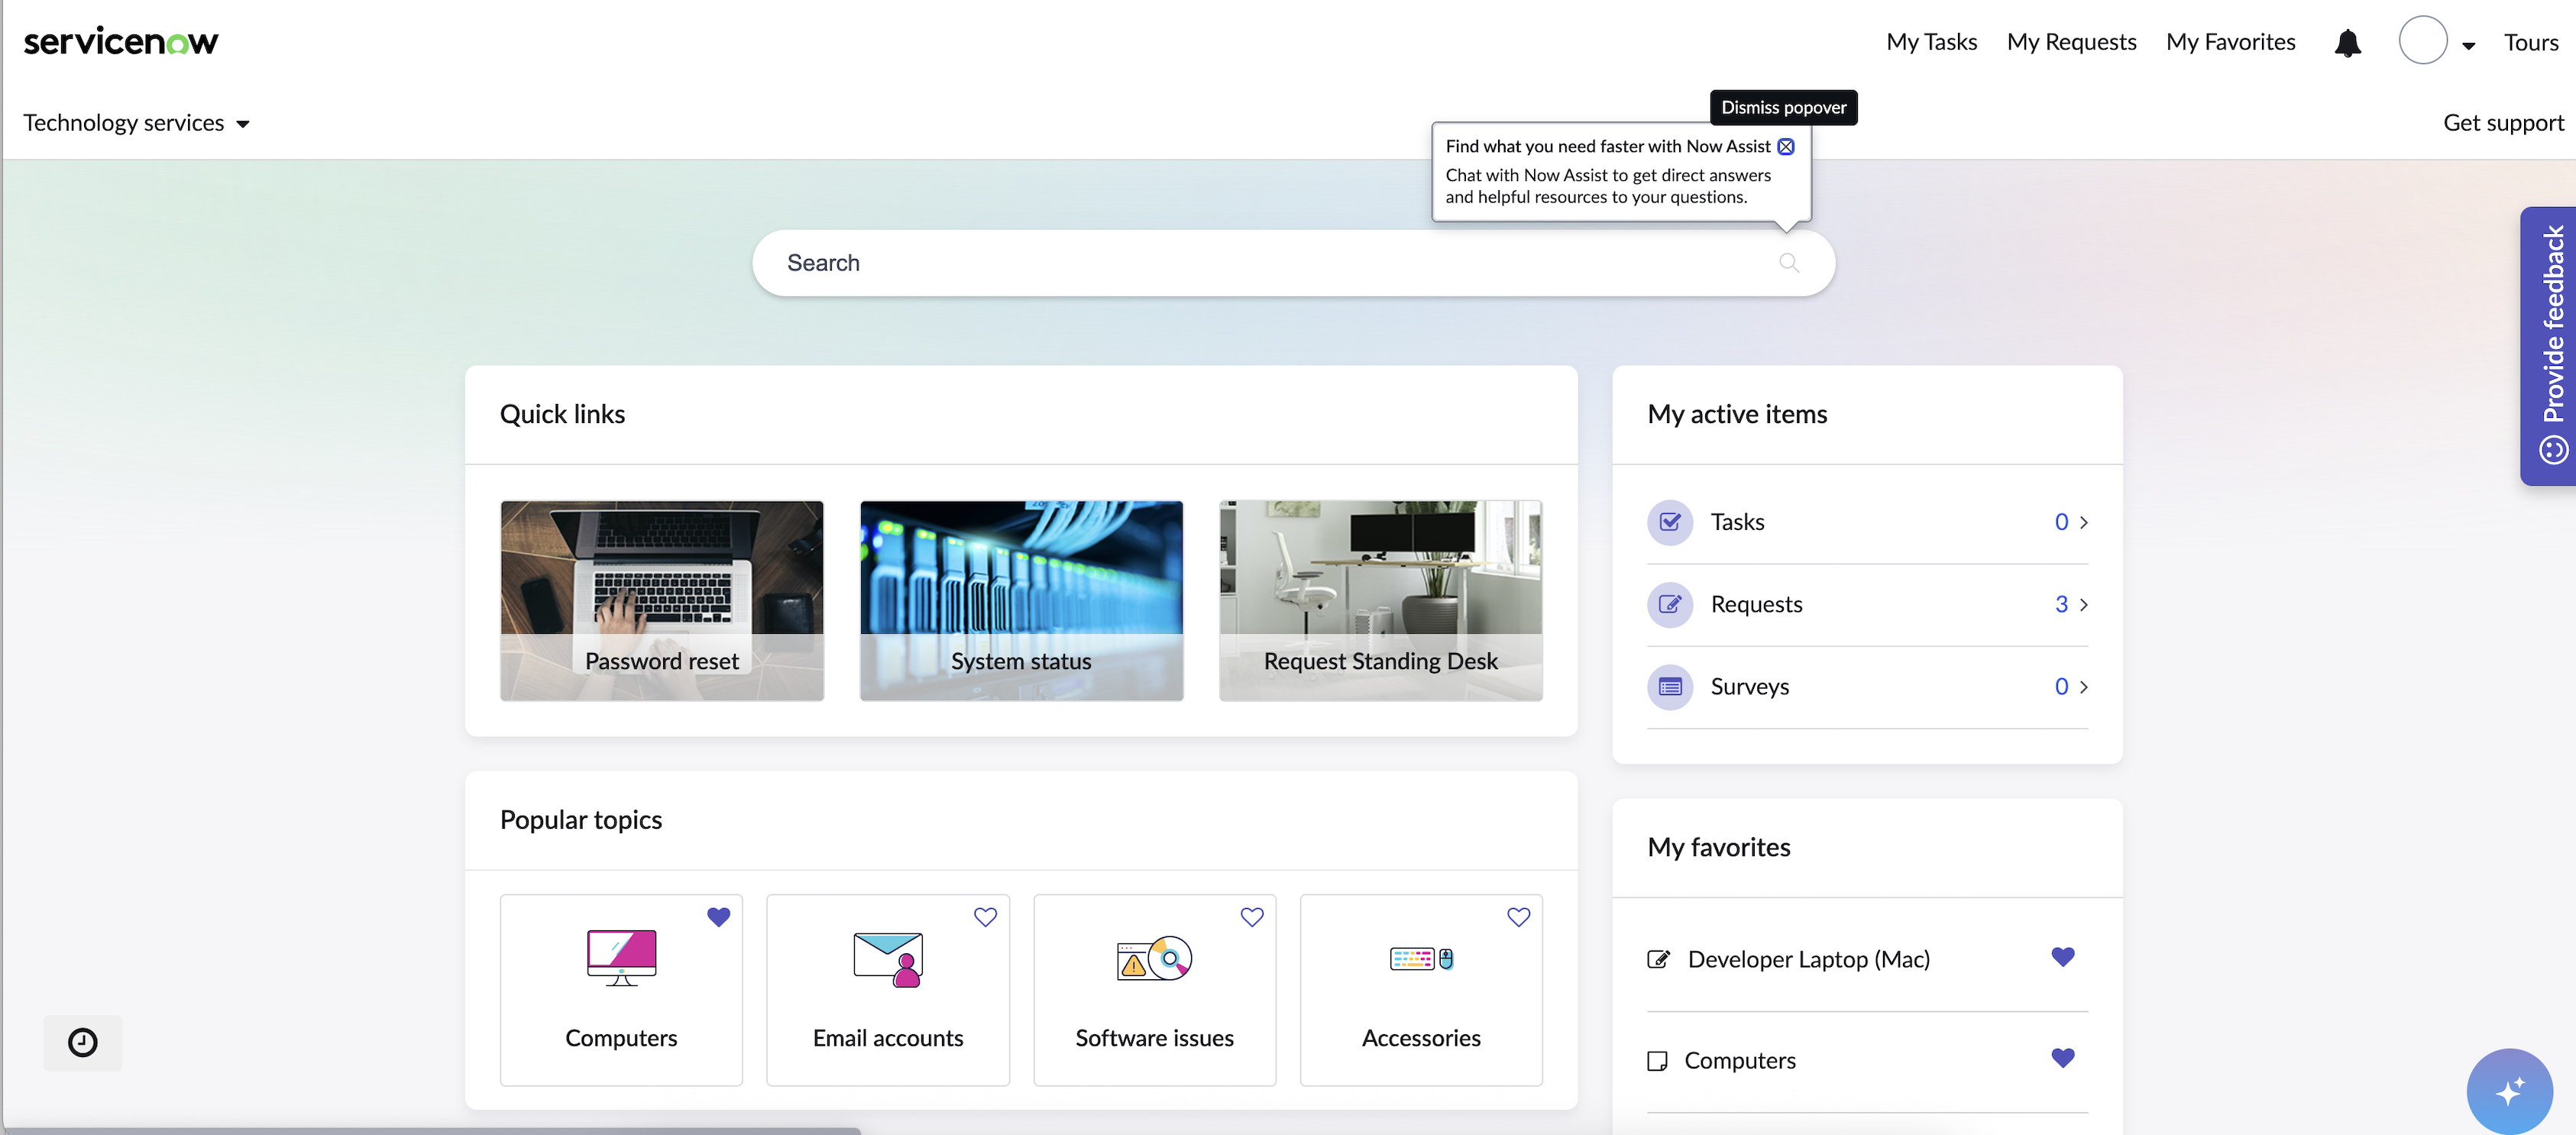Screen dimensions: 2576x1135
Task: Remove Computers from My favorites heart
Action: tap(2062, 1058)
